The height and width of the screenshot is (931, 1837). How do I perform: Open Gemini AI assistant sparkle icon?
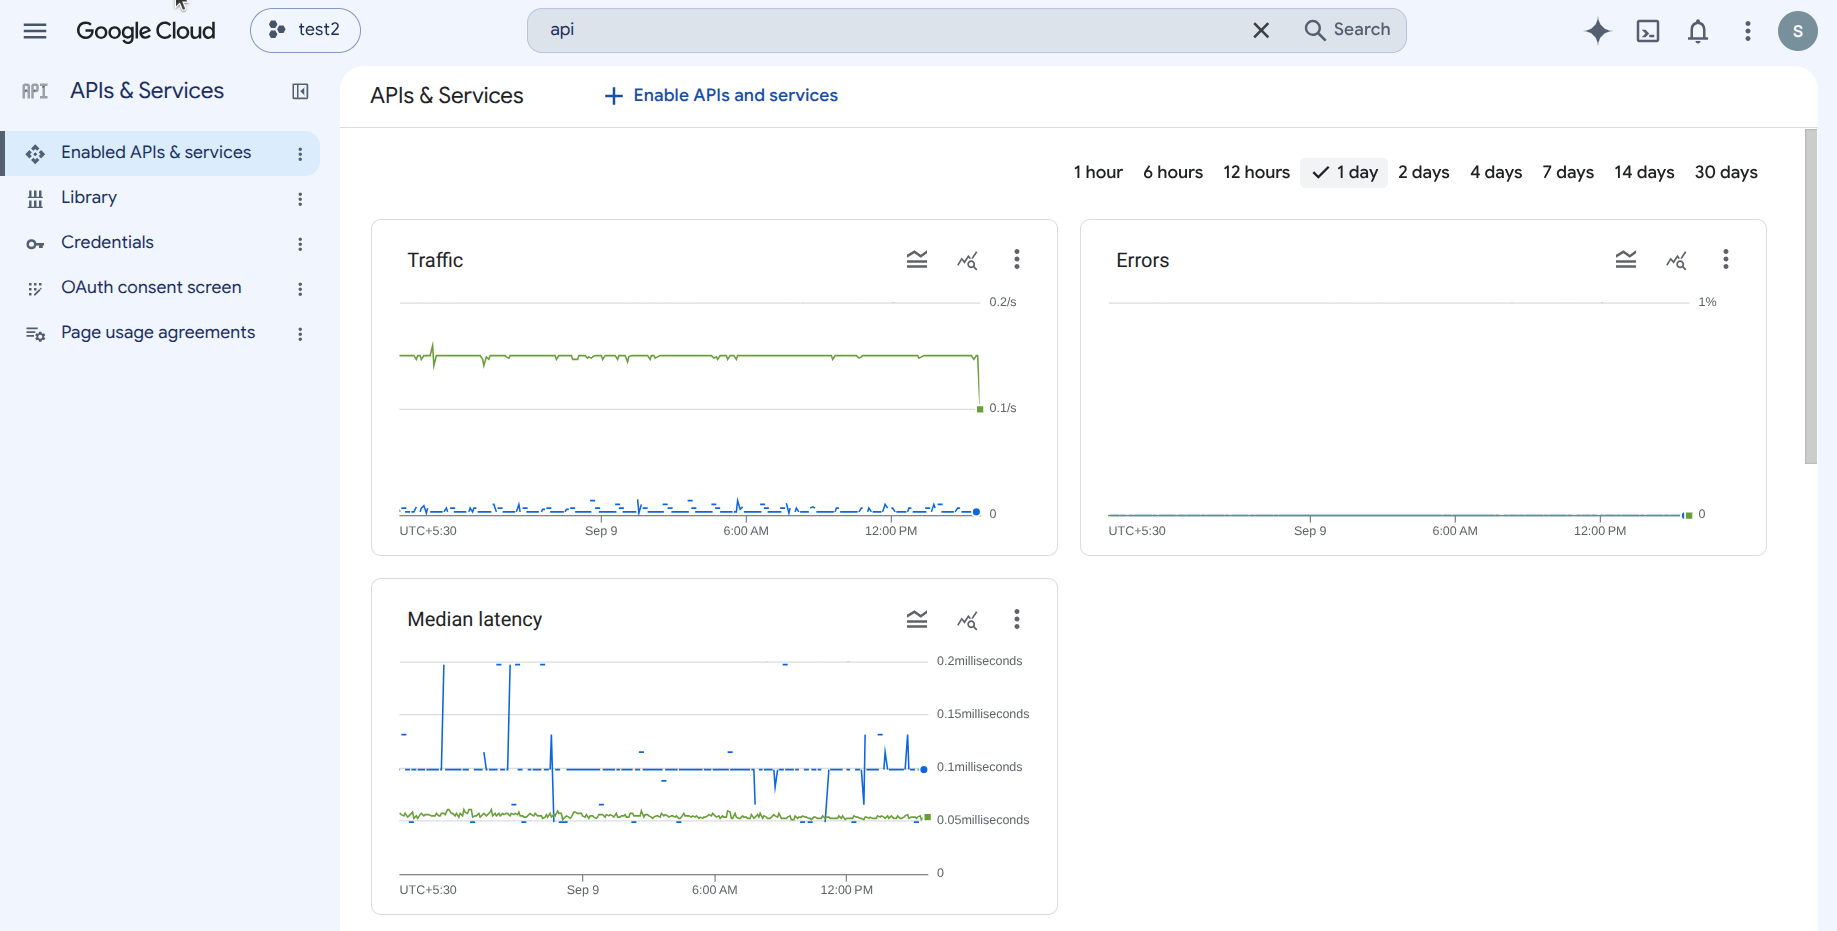tap(1598, 31)
